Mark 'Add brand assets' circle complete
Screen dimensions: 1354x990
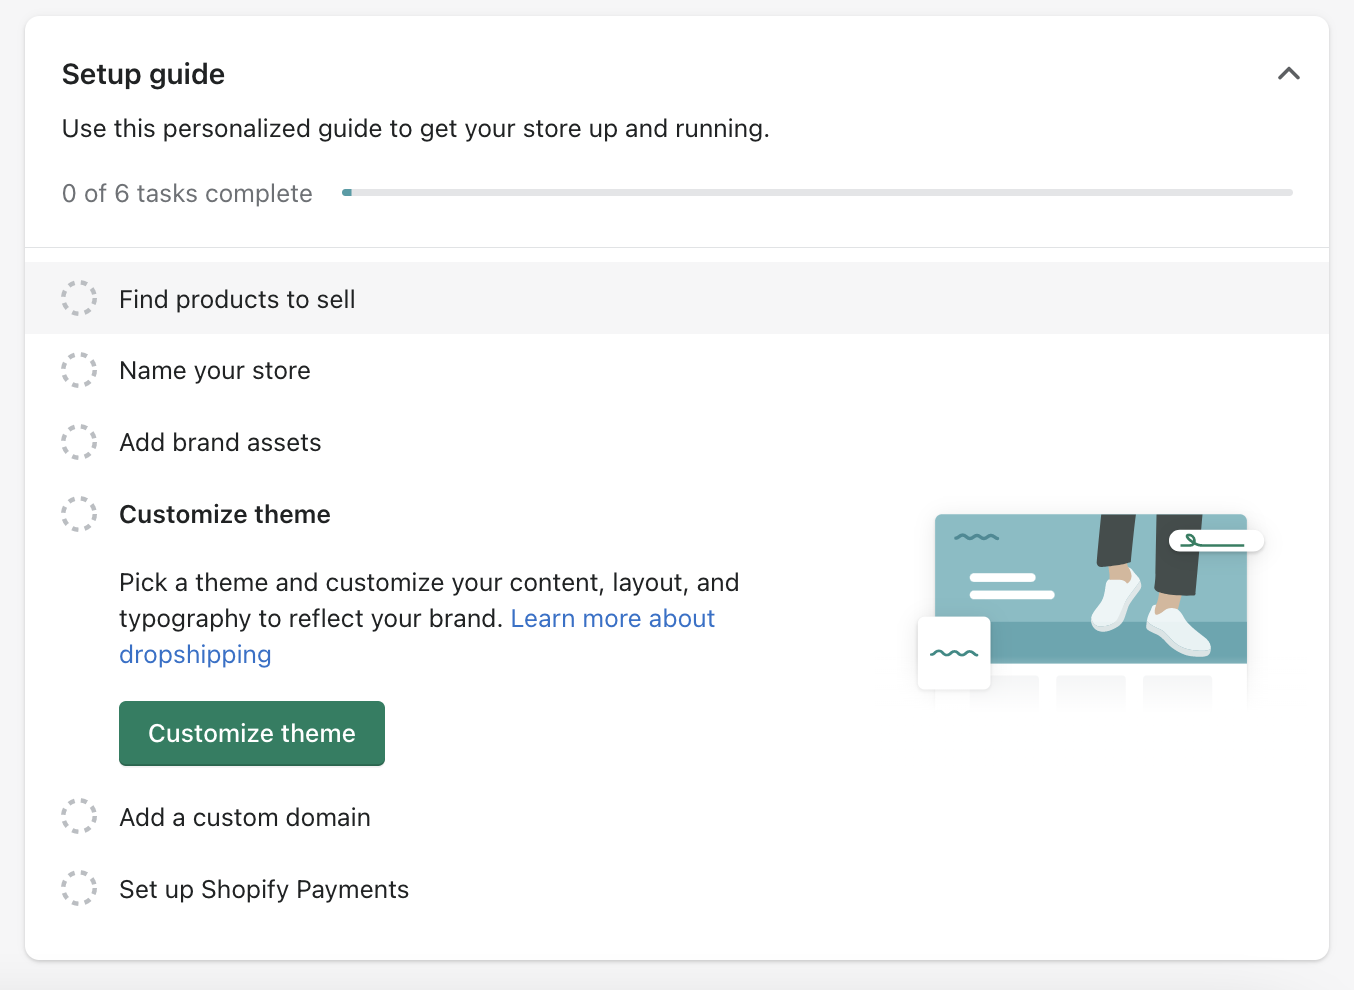[79, 442]
